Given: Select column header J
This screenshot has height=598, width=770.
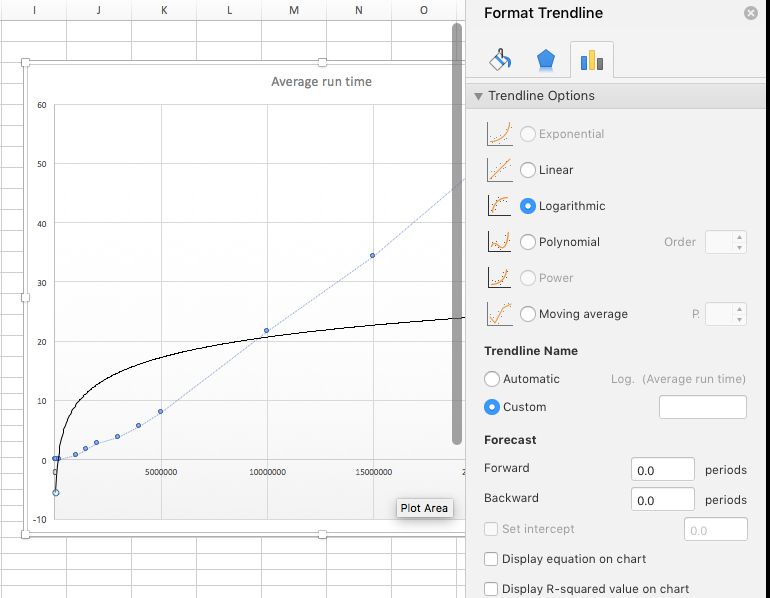Looking at the screenshot, I should tap(99, 10).
